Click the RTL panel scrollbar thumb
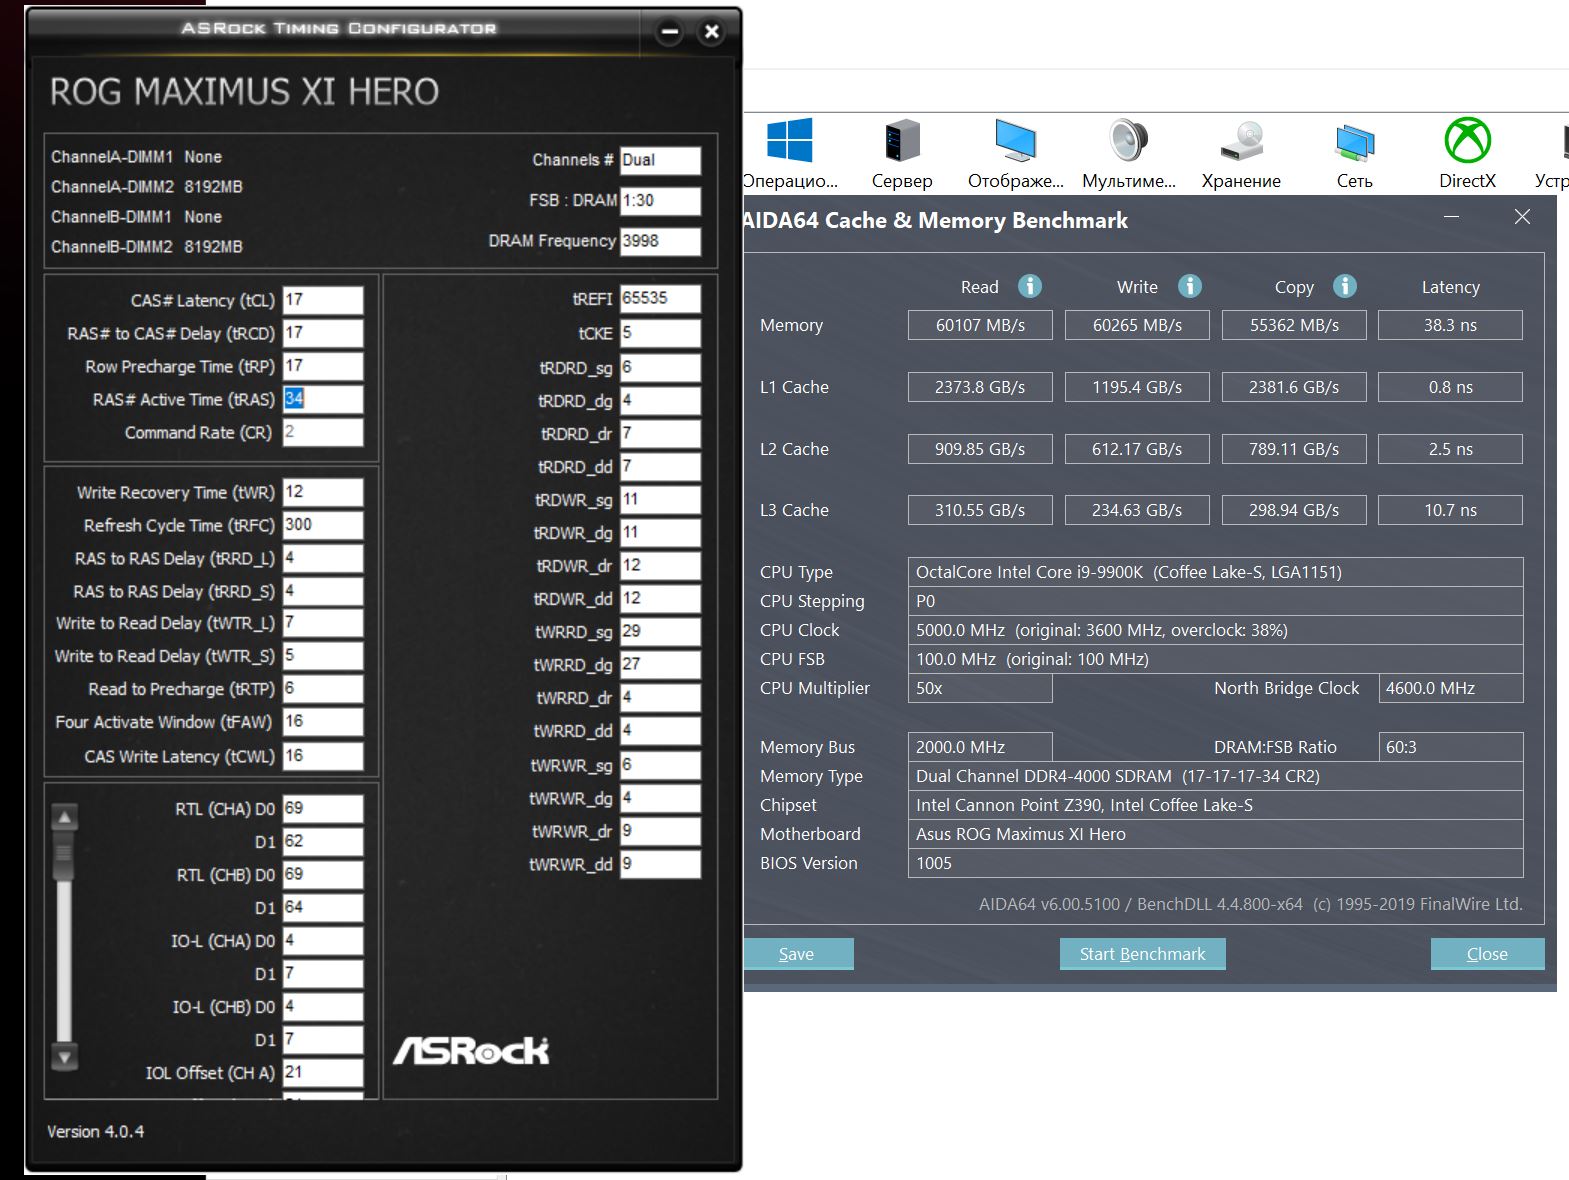 [x=65, y=857]
